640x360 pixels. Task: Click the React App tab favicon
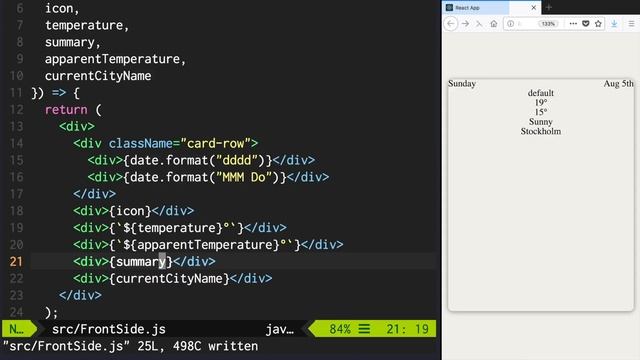click(x=449, y=8)
